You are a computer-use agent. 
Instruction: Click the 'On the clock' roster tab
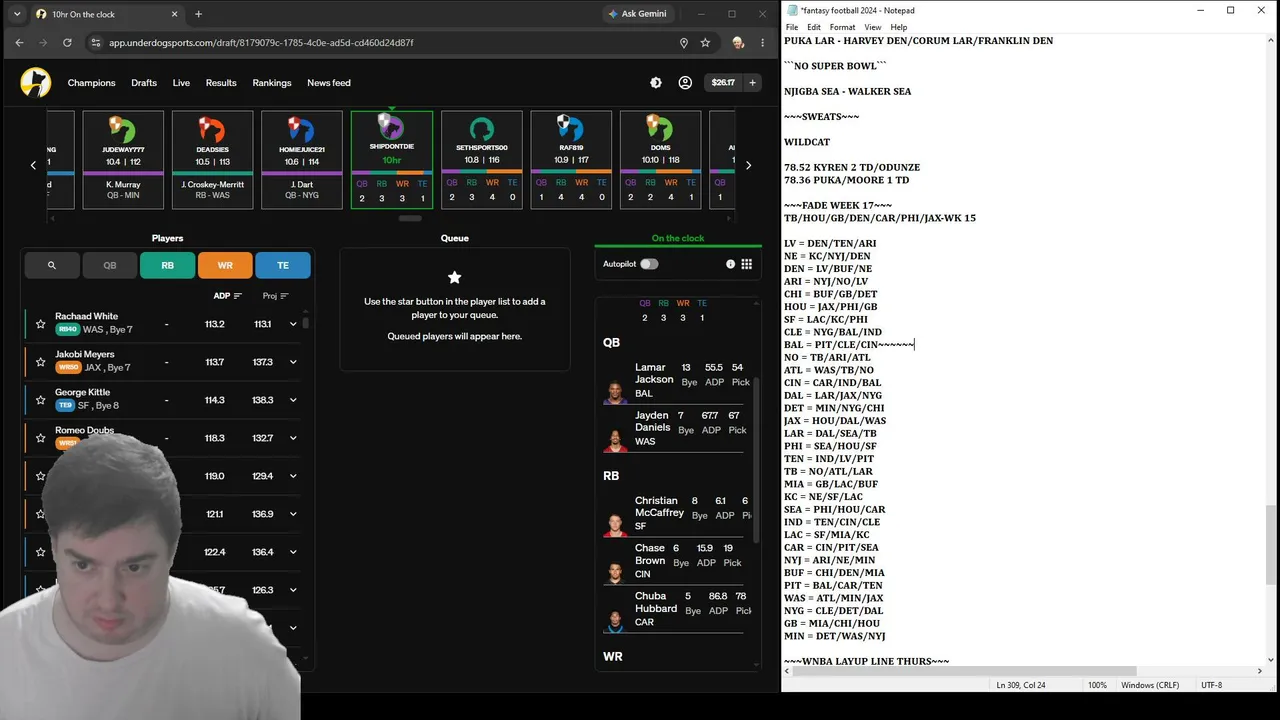tap(678, 238)
